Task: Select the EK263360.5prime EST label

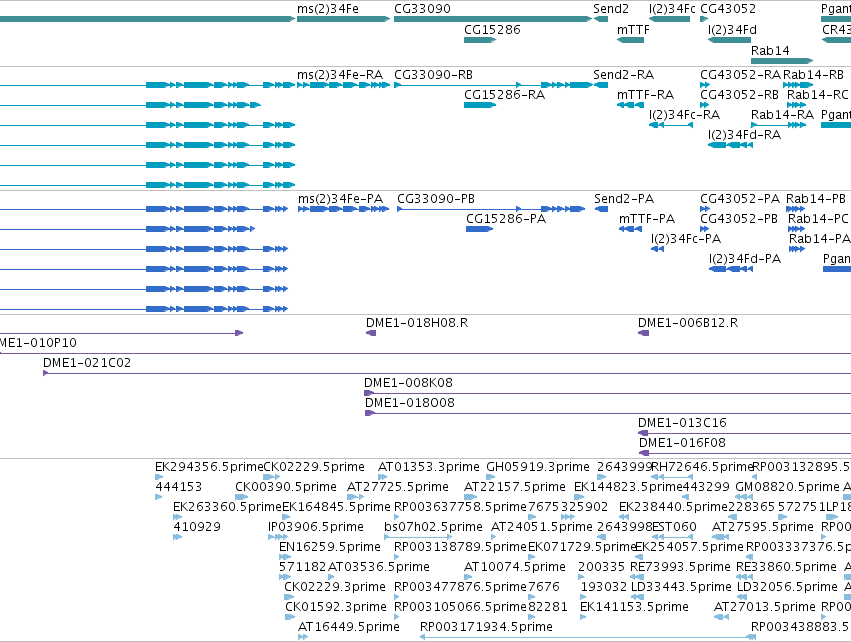Action: 227,507
